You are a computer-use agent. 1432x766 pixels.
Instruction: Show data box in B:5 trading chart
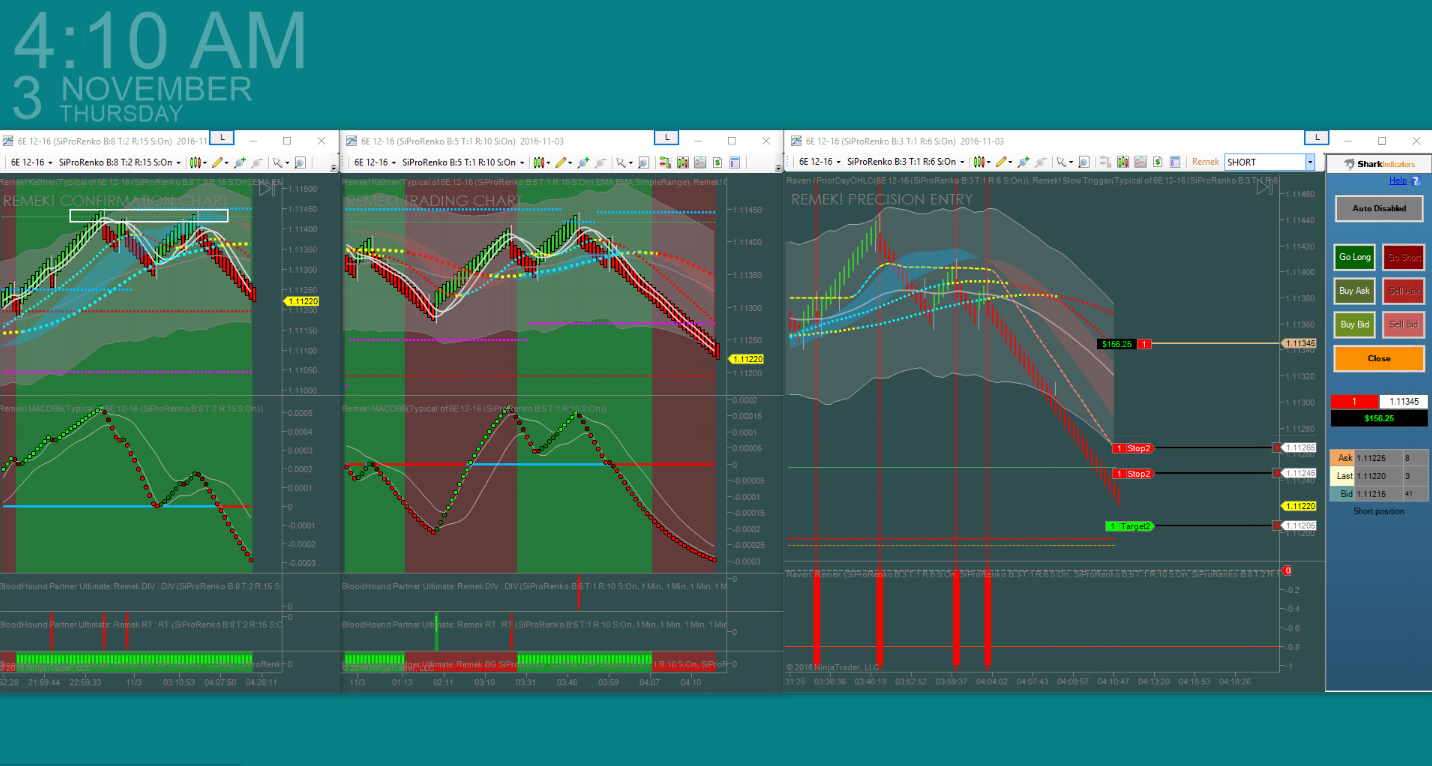click(x=643, y=162)
